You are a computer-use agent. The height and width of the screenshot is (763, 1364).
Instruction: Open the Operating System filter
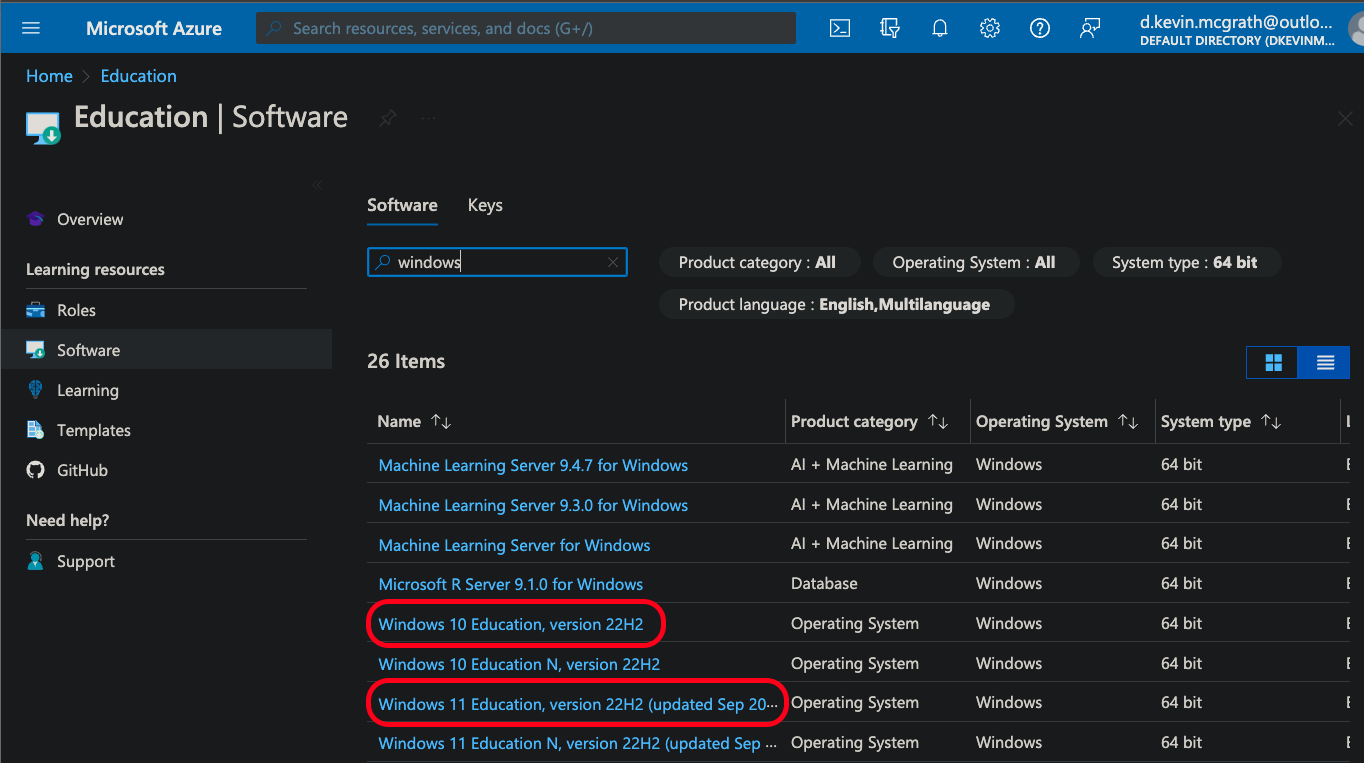point(974,263)
